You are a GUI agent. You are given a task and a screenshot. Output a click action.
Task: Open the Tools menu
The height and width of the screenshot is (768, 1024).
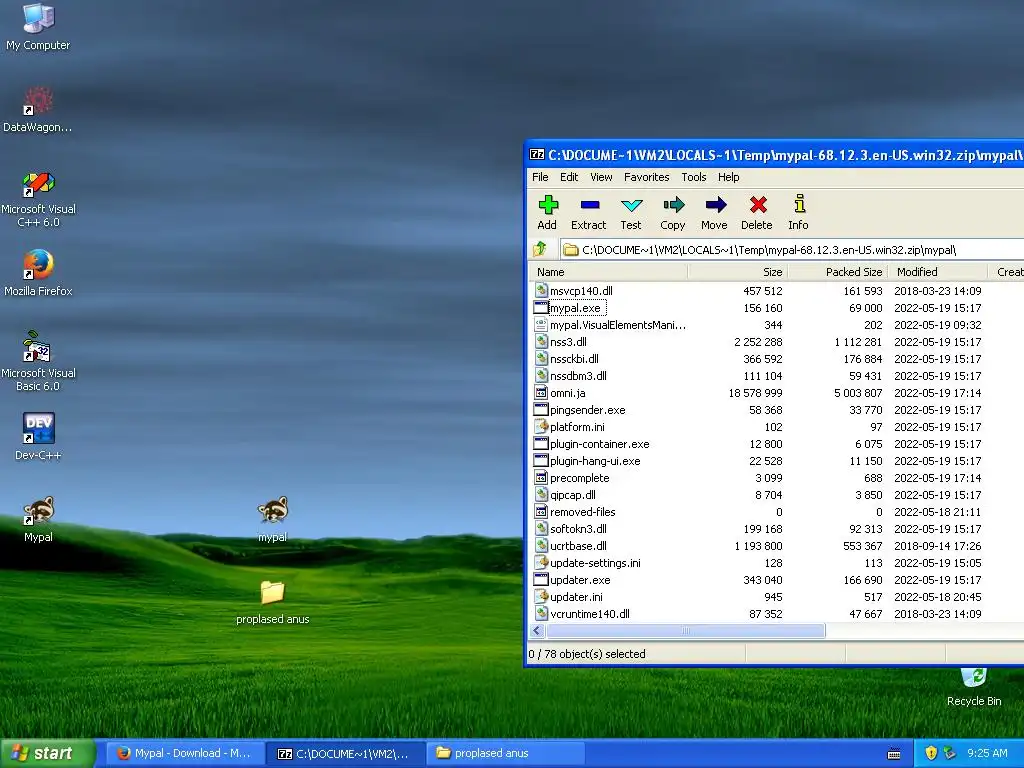694,177
